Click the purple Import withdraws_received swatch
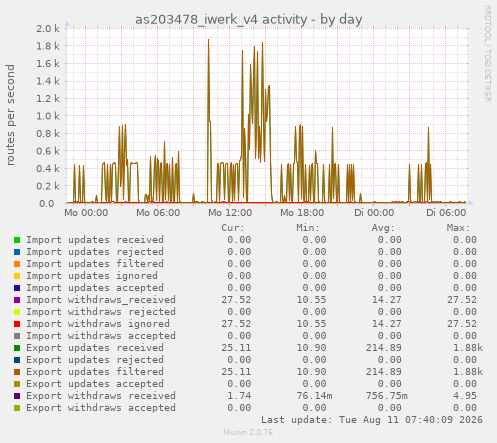 click(x=17, y=300)
